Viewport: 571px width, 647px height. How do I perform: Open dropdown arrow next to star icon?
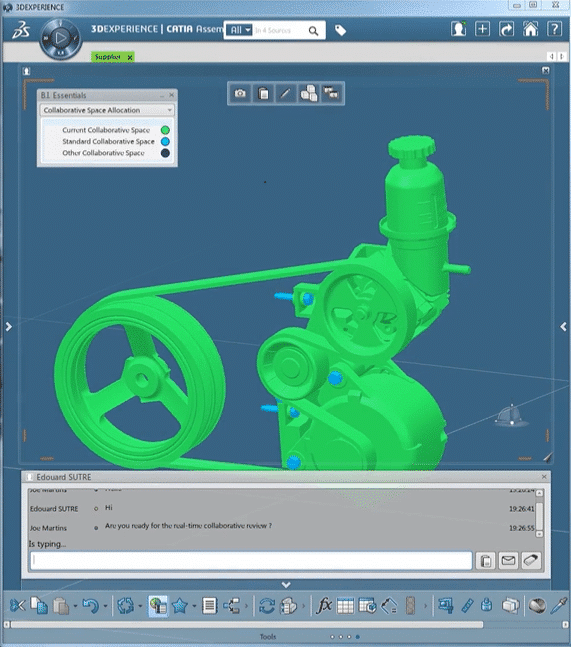[194, 606]
